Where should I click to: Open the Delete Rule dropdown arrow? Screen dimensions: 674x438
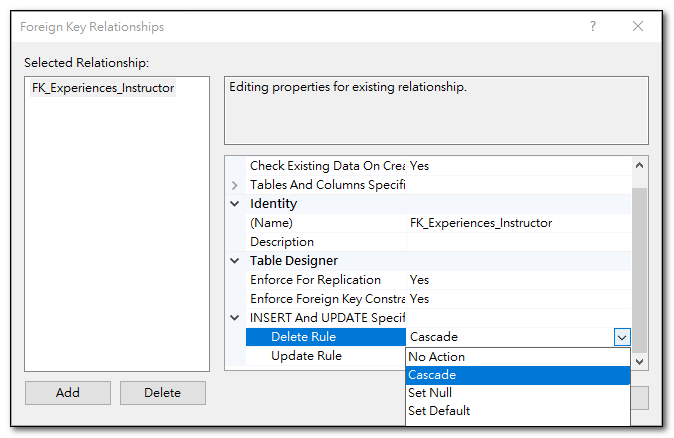pos(622,337)
